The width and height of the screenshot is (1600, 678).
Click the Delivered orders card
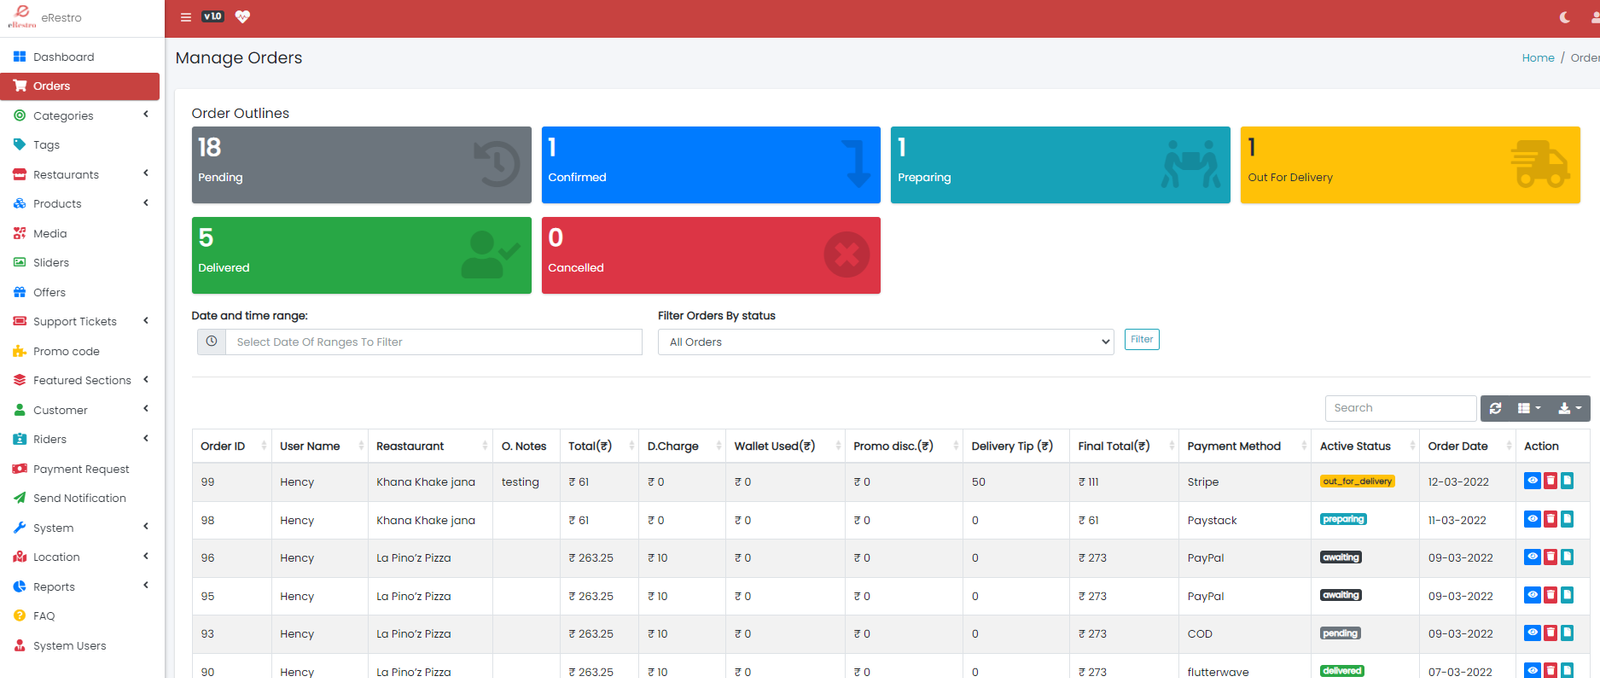pyautogui.click(x=361, y=255)
